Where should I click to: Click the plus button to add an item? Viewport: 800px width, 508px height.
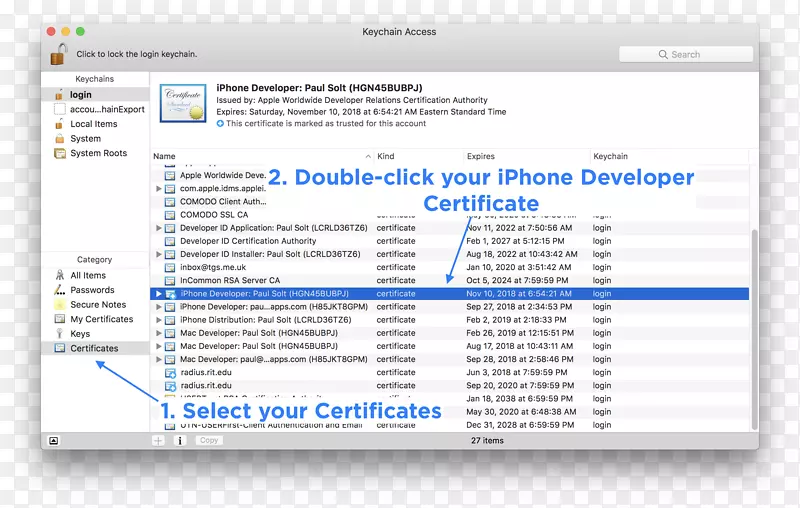point(158,440)
